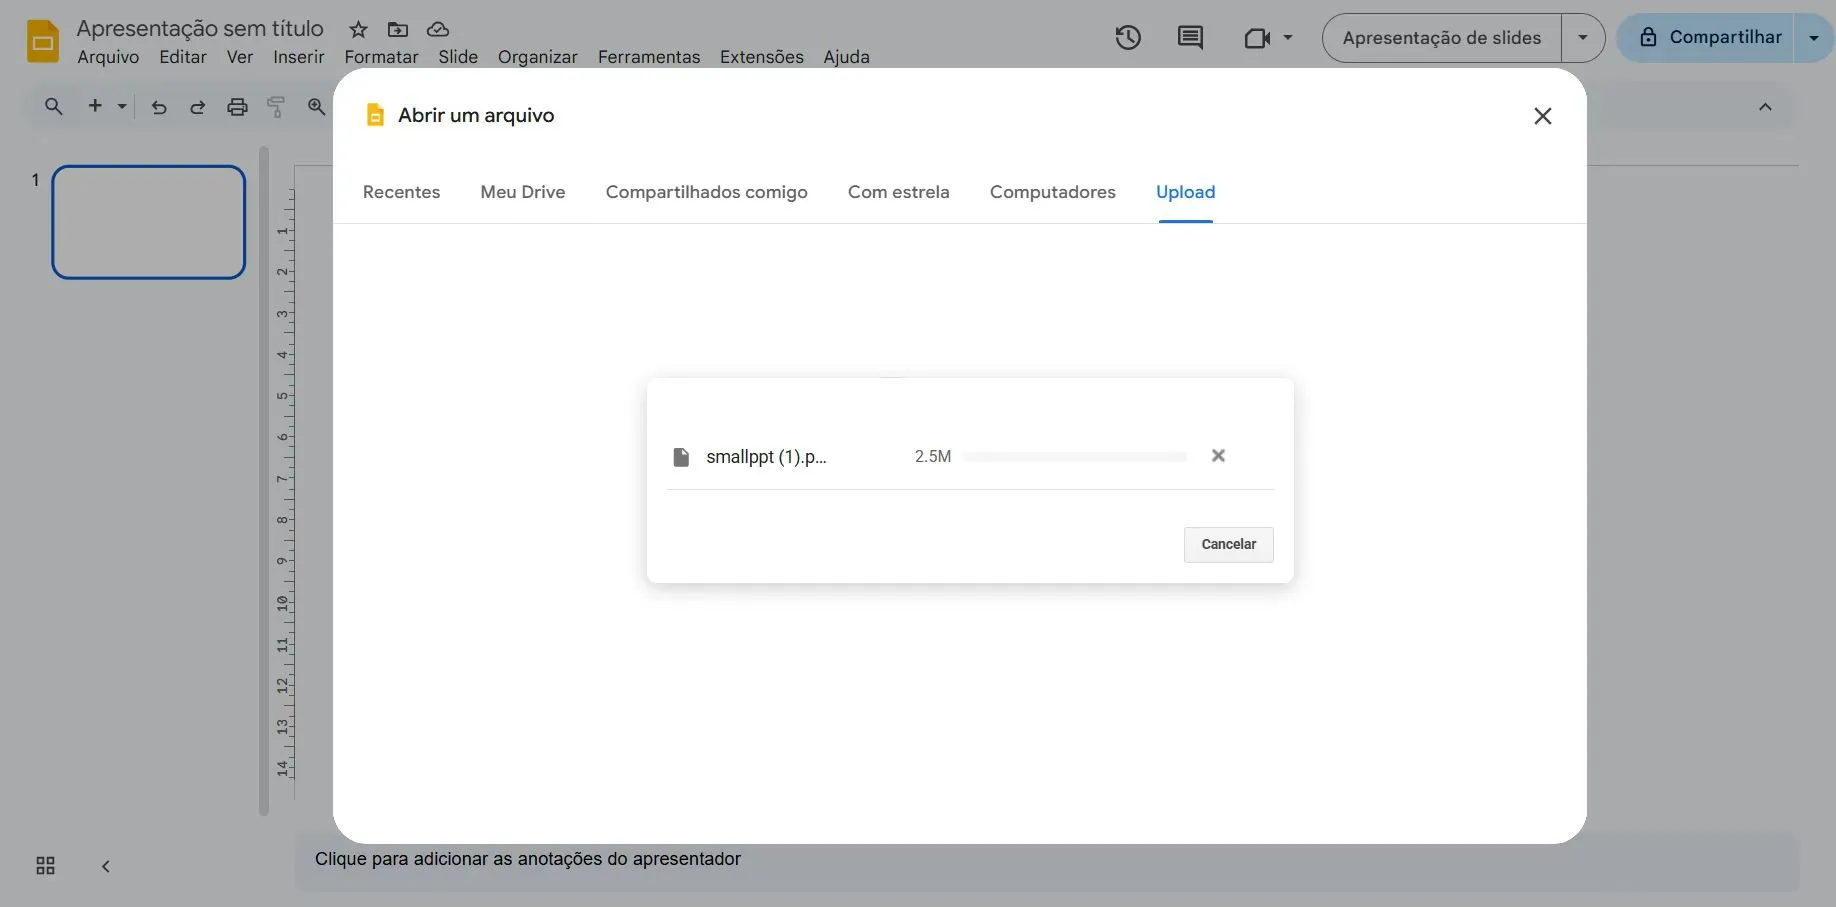The image size is (1836, 907).
Task: Switch to the Meu Drive tab
Action: point(523,192)
